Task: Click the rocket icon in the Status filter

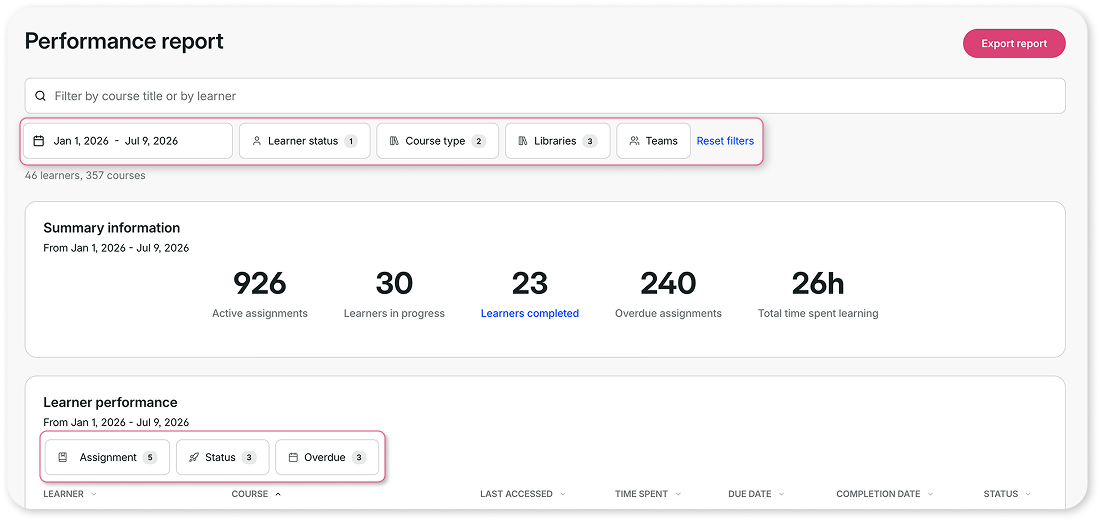Action: (x=194, y=457)
